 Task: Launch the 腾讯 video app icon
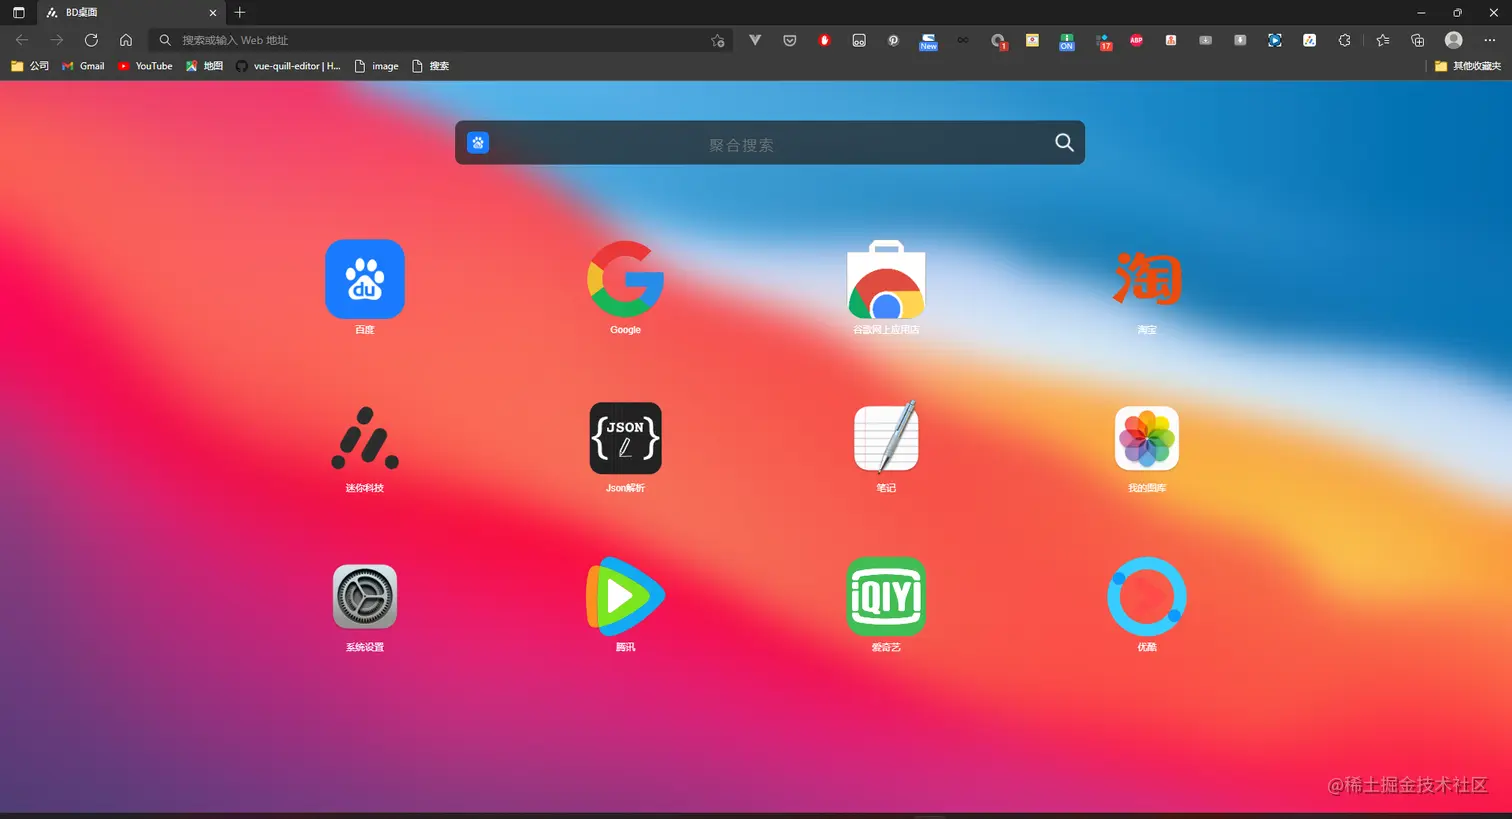tap(626, 597)
